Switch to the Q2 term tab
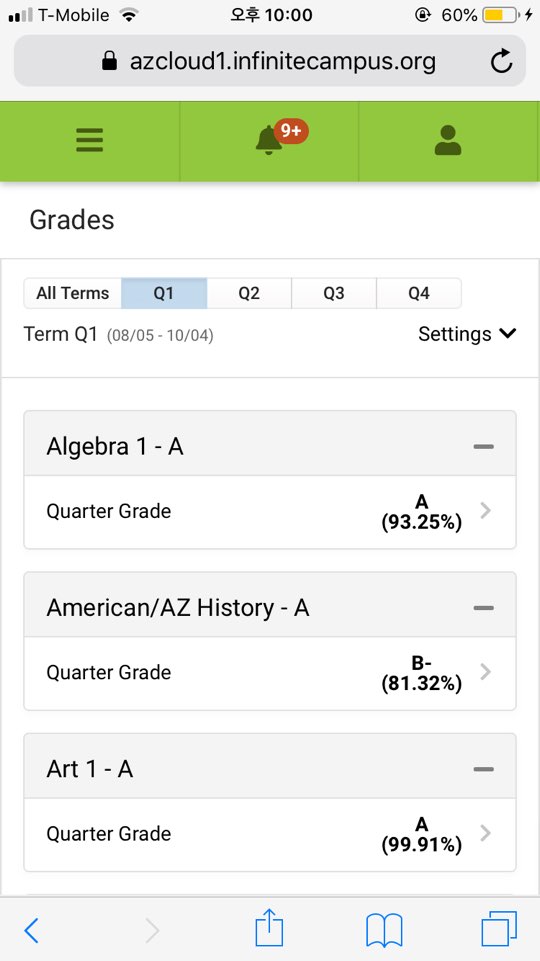The width and height of the screenshot is (540, 961). (x=249, y=294)
